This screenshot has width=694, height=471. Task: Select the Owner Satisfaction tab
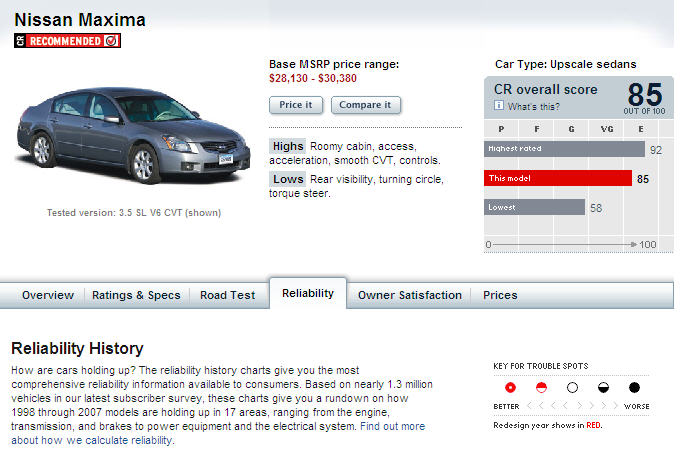[x=410, y=295]
